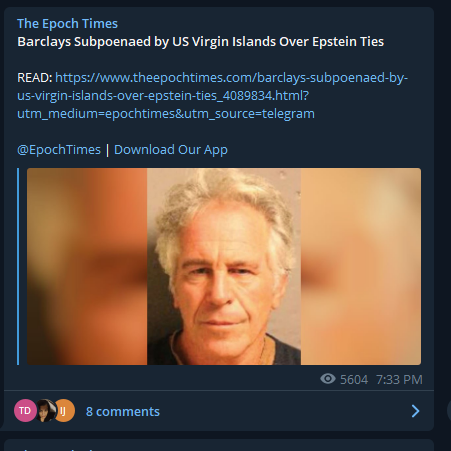Click the pink TD commenter avatar
Screen dimensions: 451x451
[25, 411]
